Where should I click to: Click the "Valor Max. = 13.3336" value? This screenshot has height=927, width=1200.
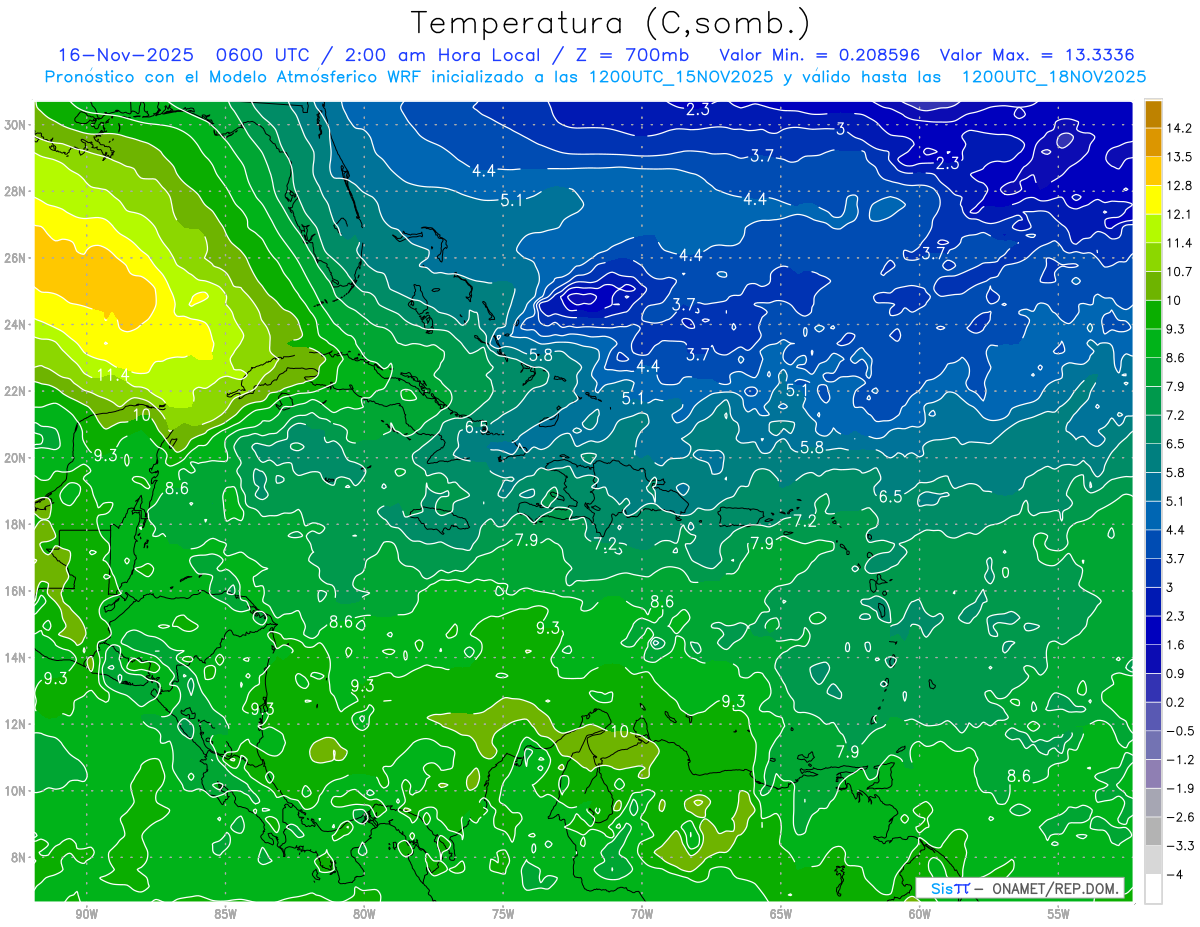tap(1037, 55)
